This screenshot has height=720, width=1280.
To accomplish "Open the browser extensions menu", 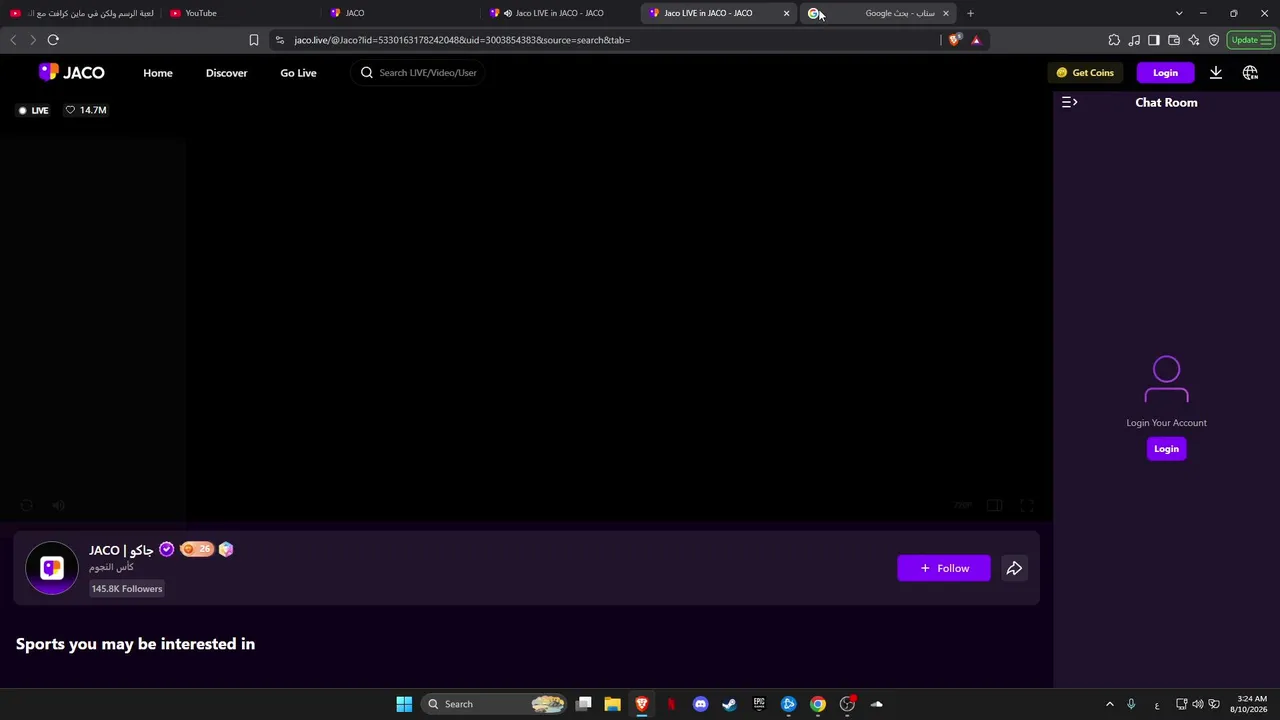I will (1114, 40).
